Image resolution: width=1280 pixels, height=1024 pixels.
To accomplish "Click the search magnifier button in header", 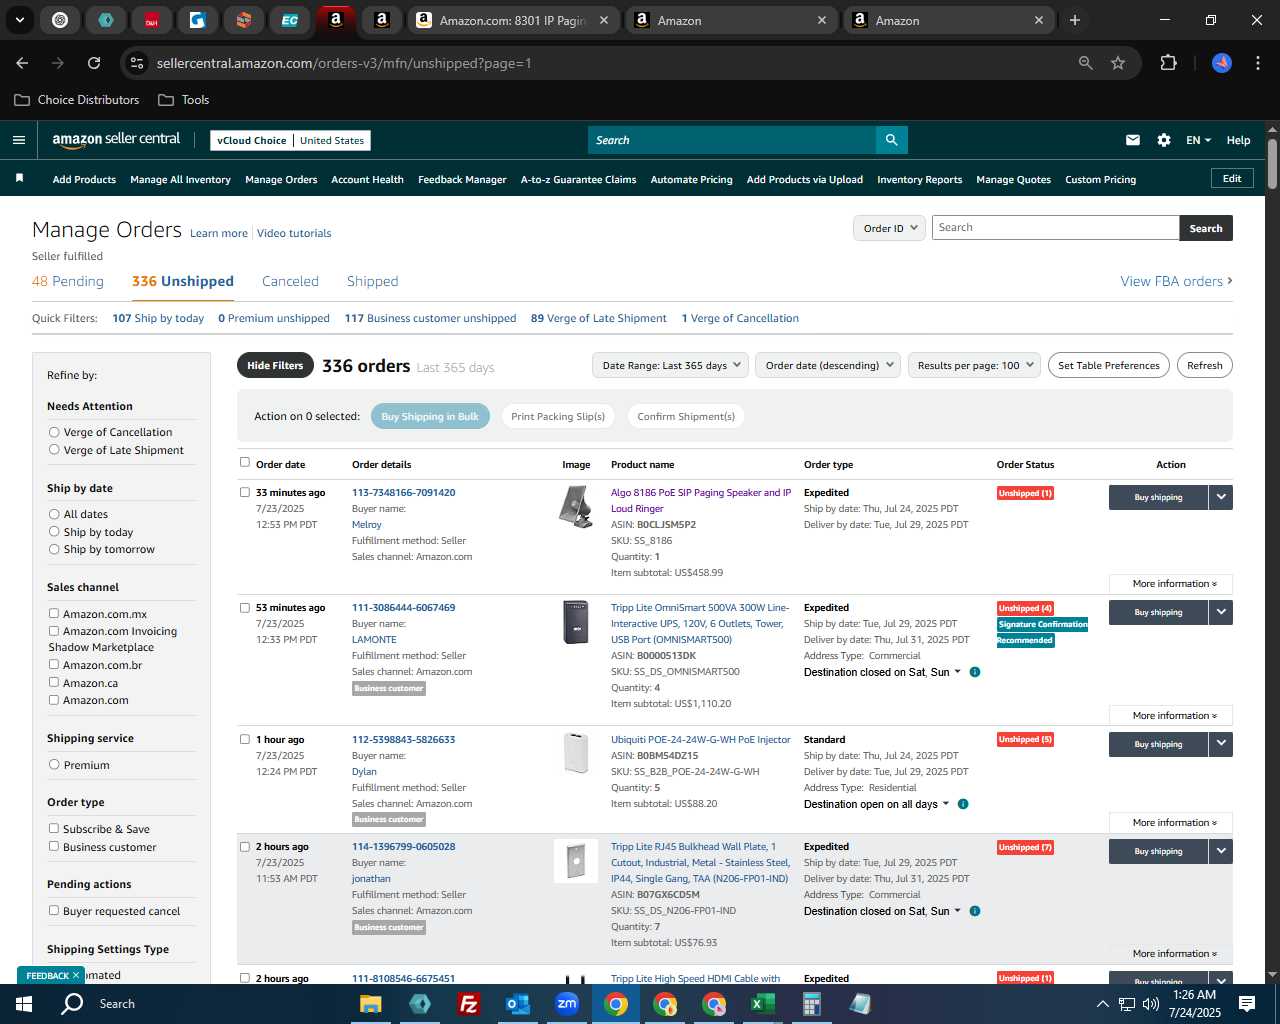I will (891, 140).
